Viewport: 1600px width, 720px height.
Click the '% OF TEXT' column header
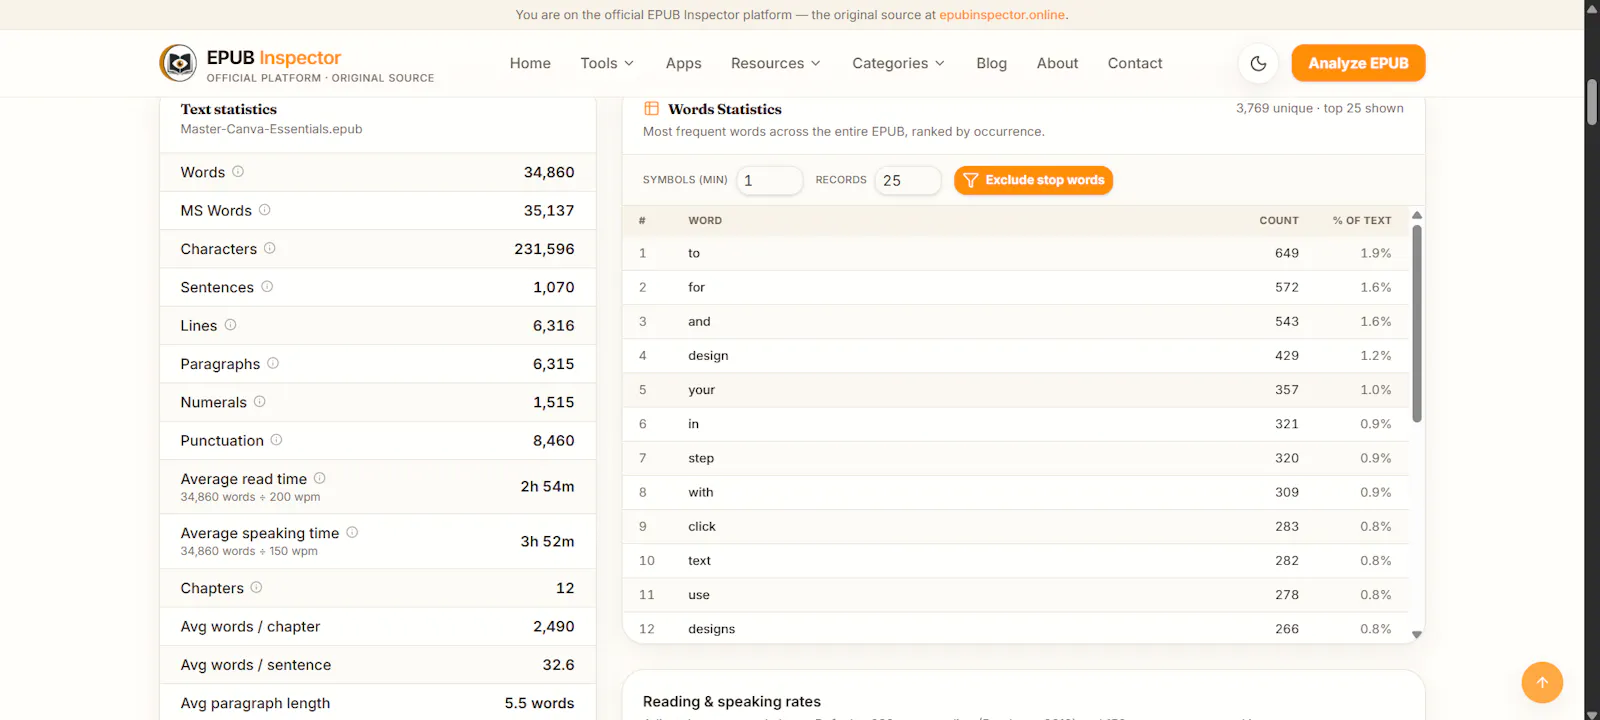pos(1362,221)
